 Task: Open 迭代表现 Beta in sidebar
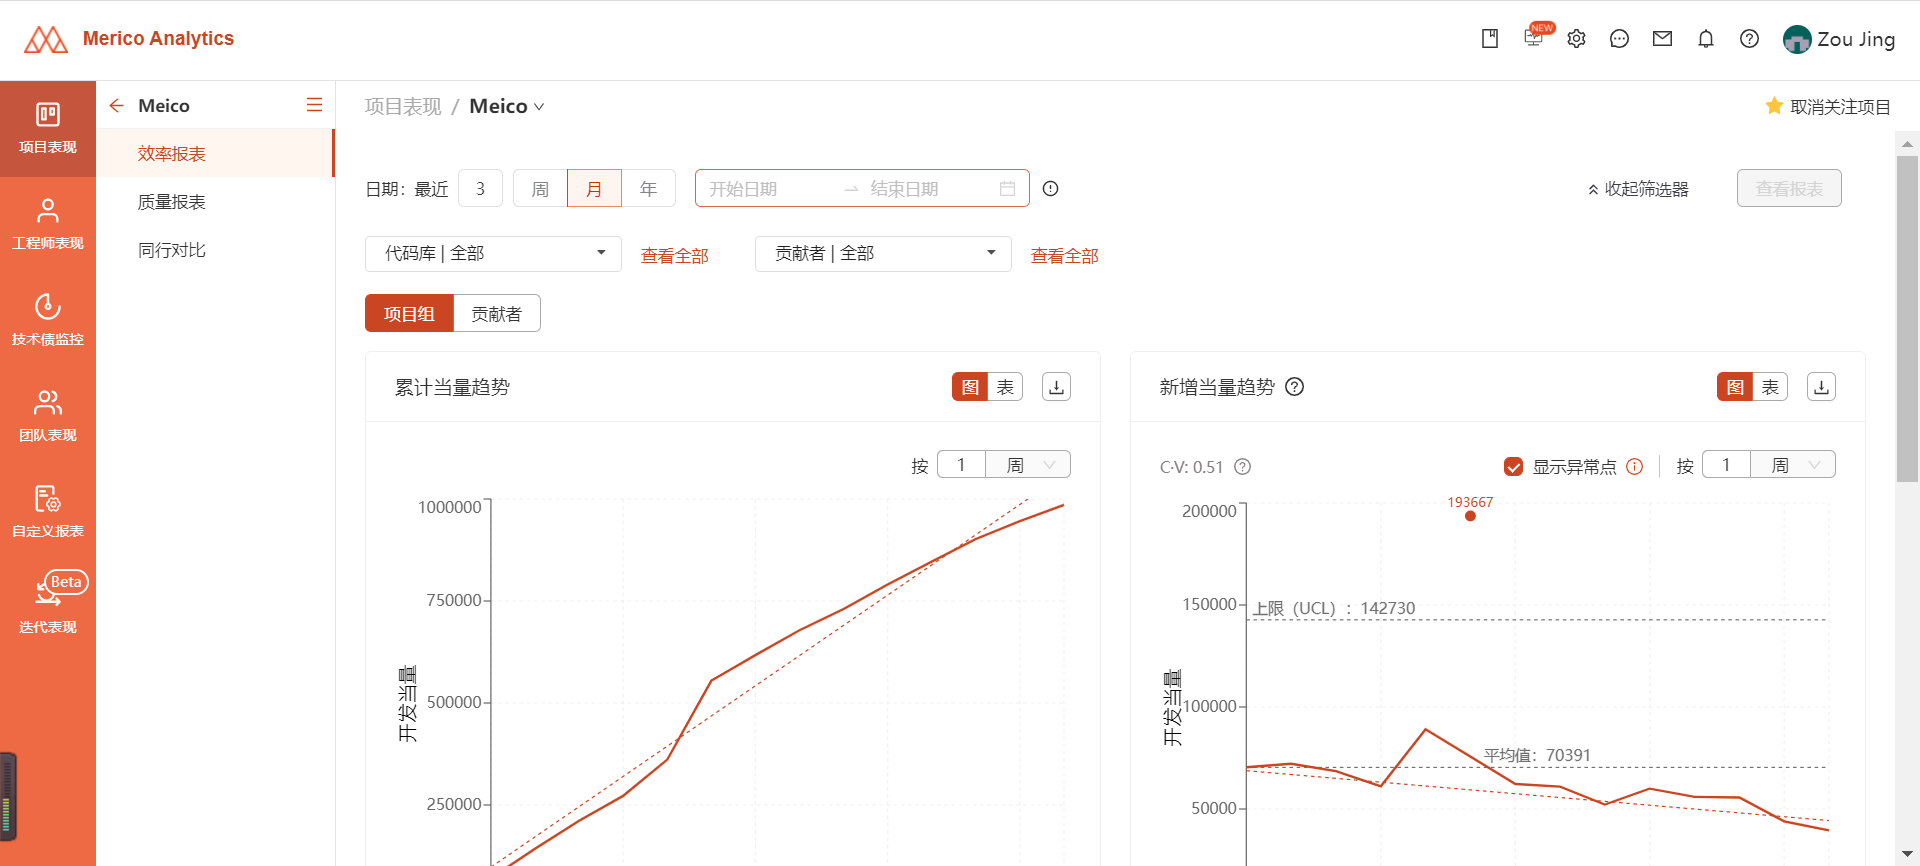(48, 603)
